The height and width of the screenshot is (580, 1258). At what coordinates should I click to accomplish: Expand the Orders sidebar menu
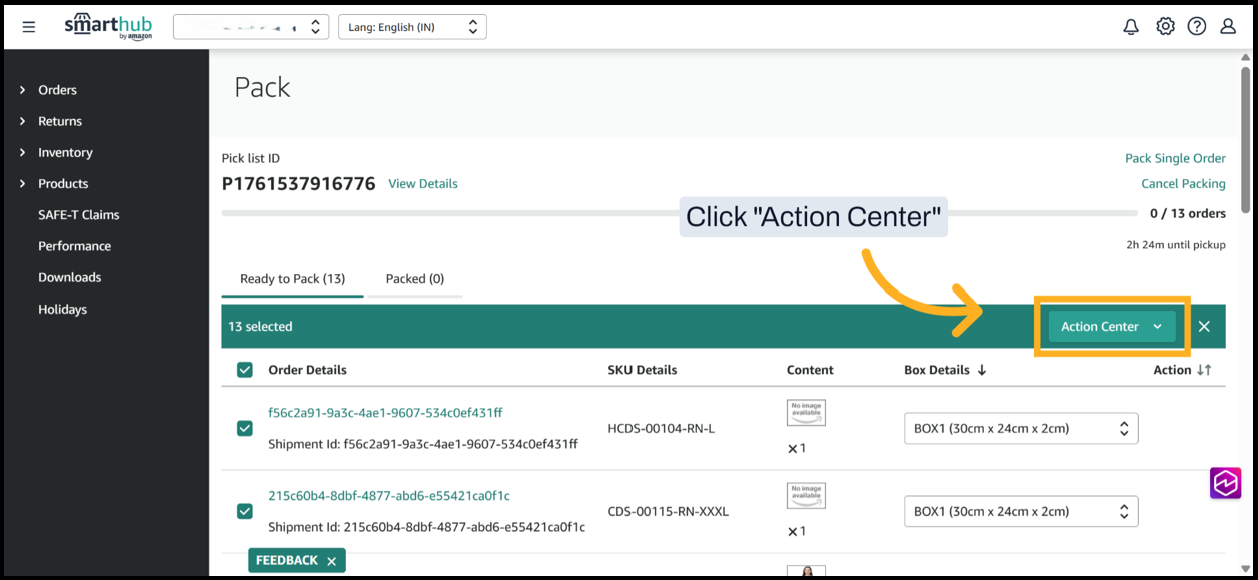pos(57,90)
